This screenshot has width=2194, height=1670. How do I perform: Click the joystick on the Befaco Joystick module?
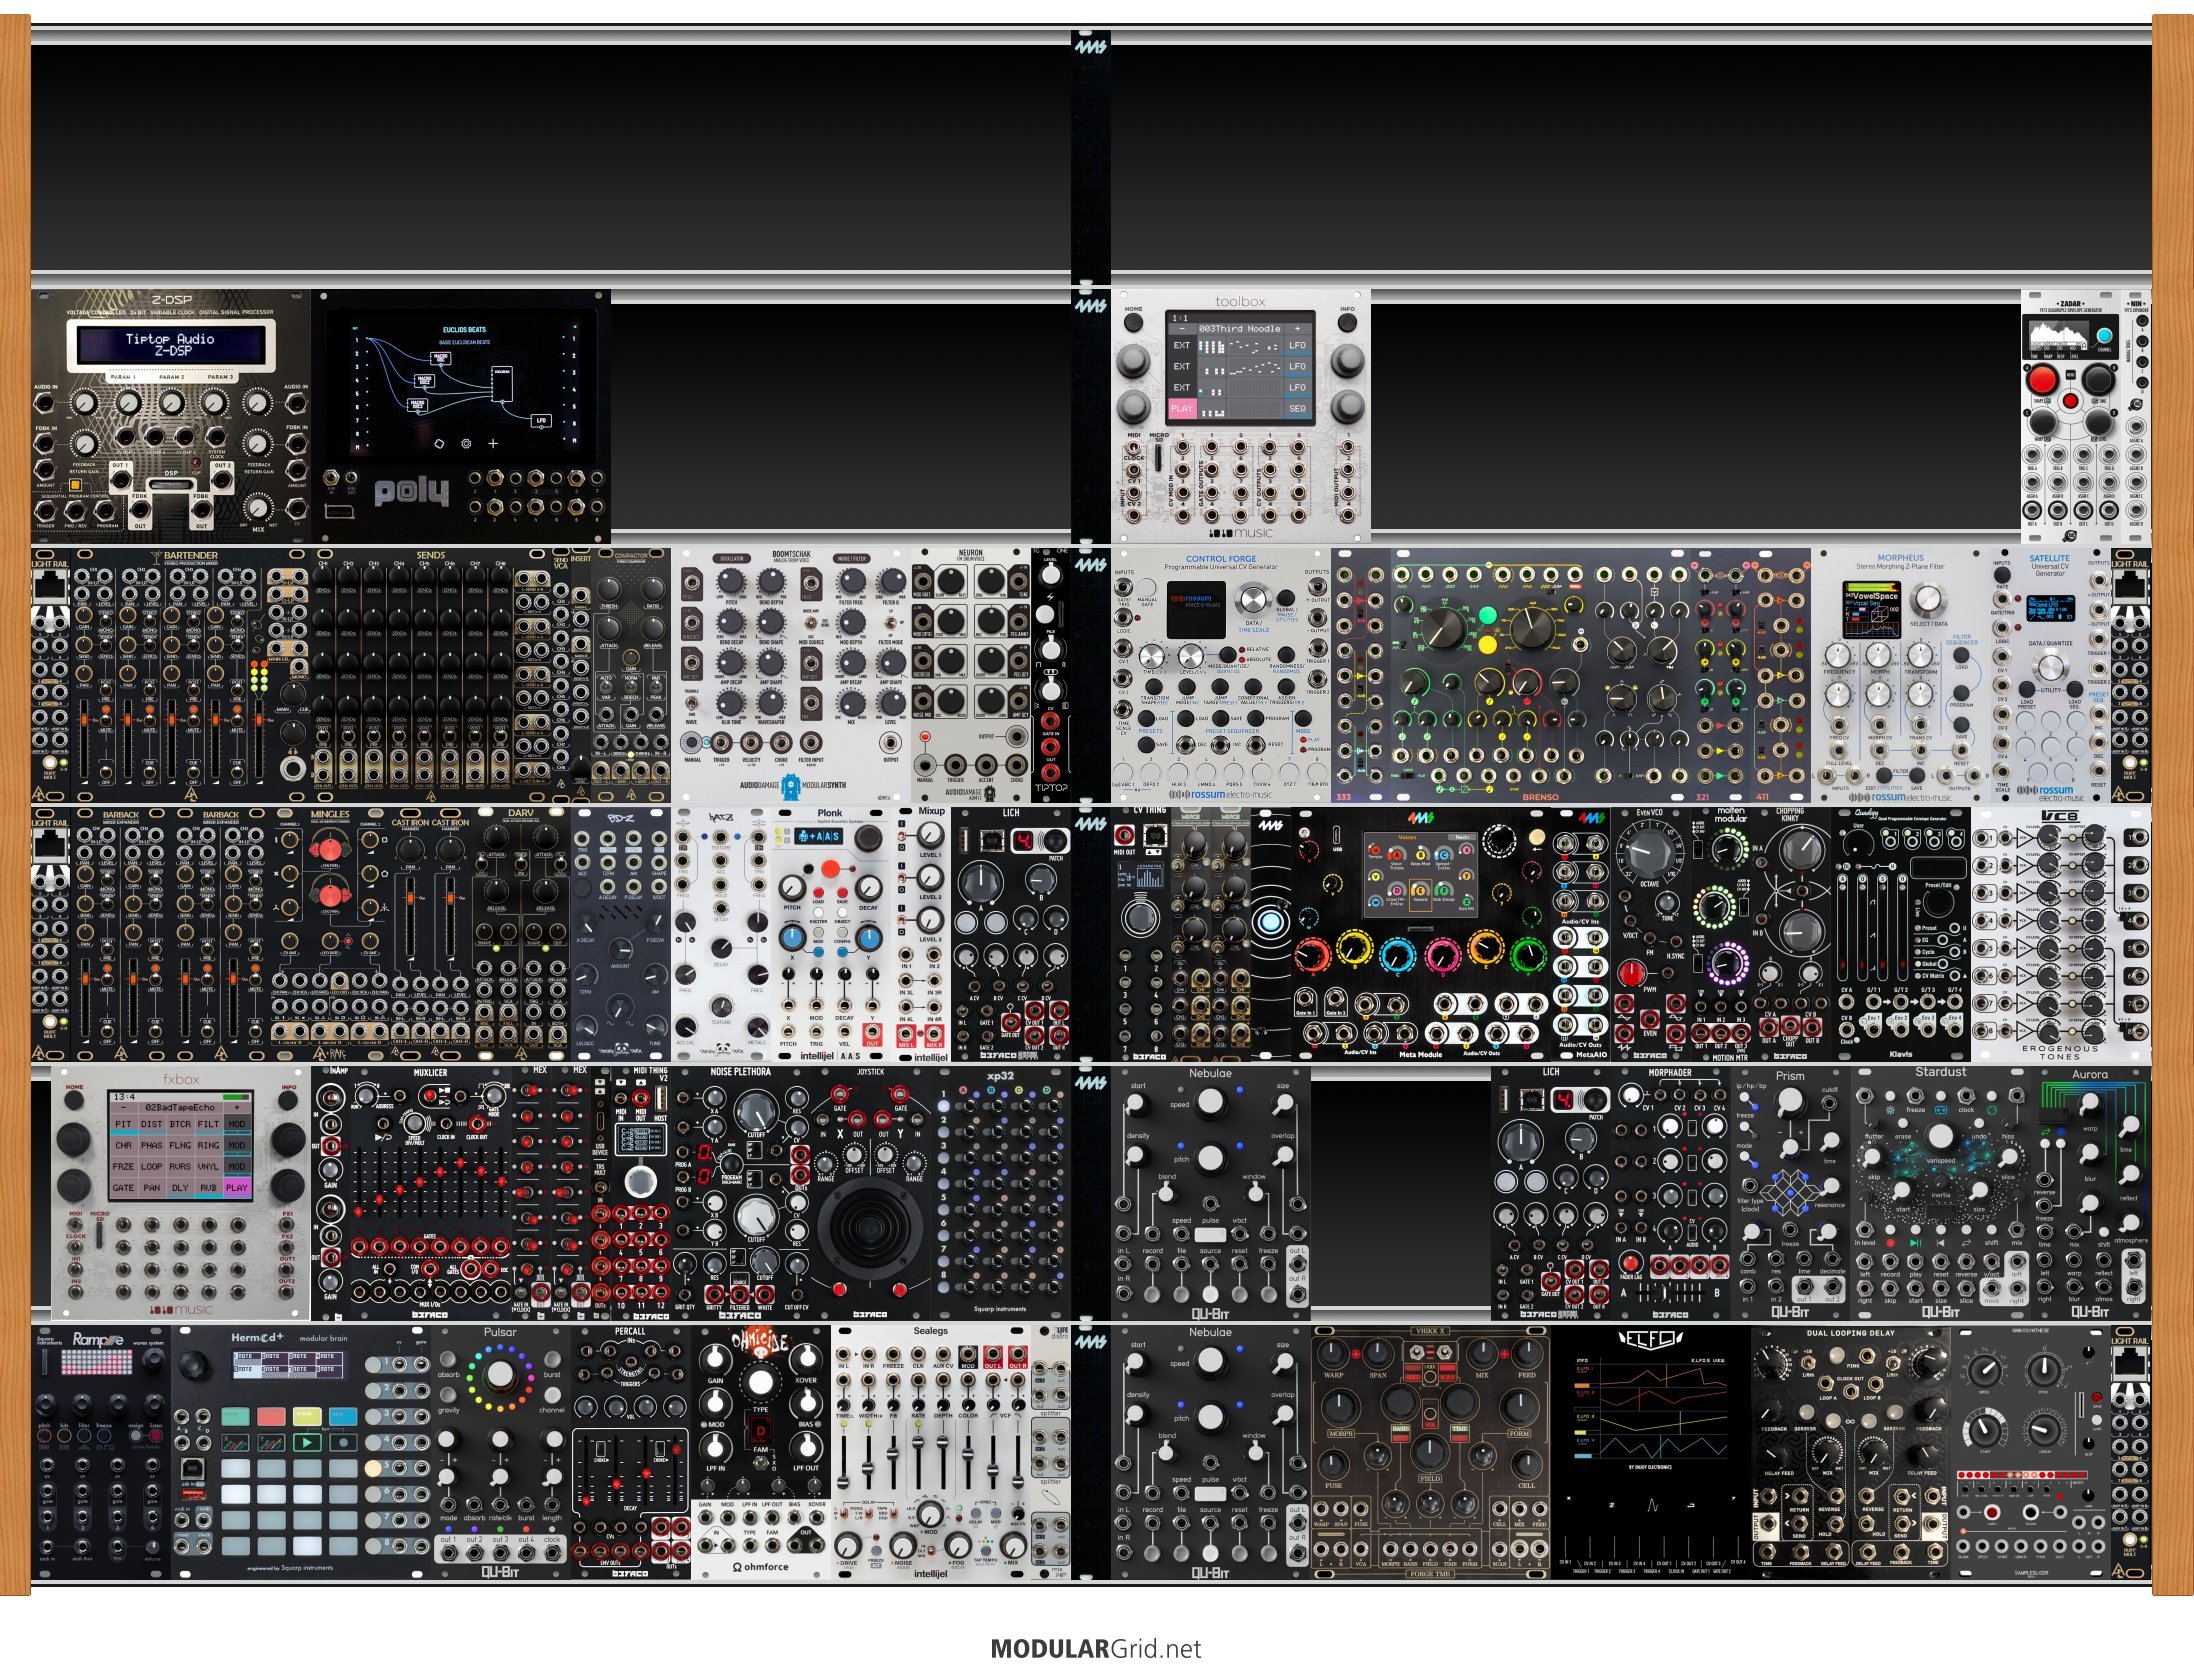(870, 1226)
